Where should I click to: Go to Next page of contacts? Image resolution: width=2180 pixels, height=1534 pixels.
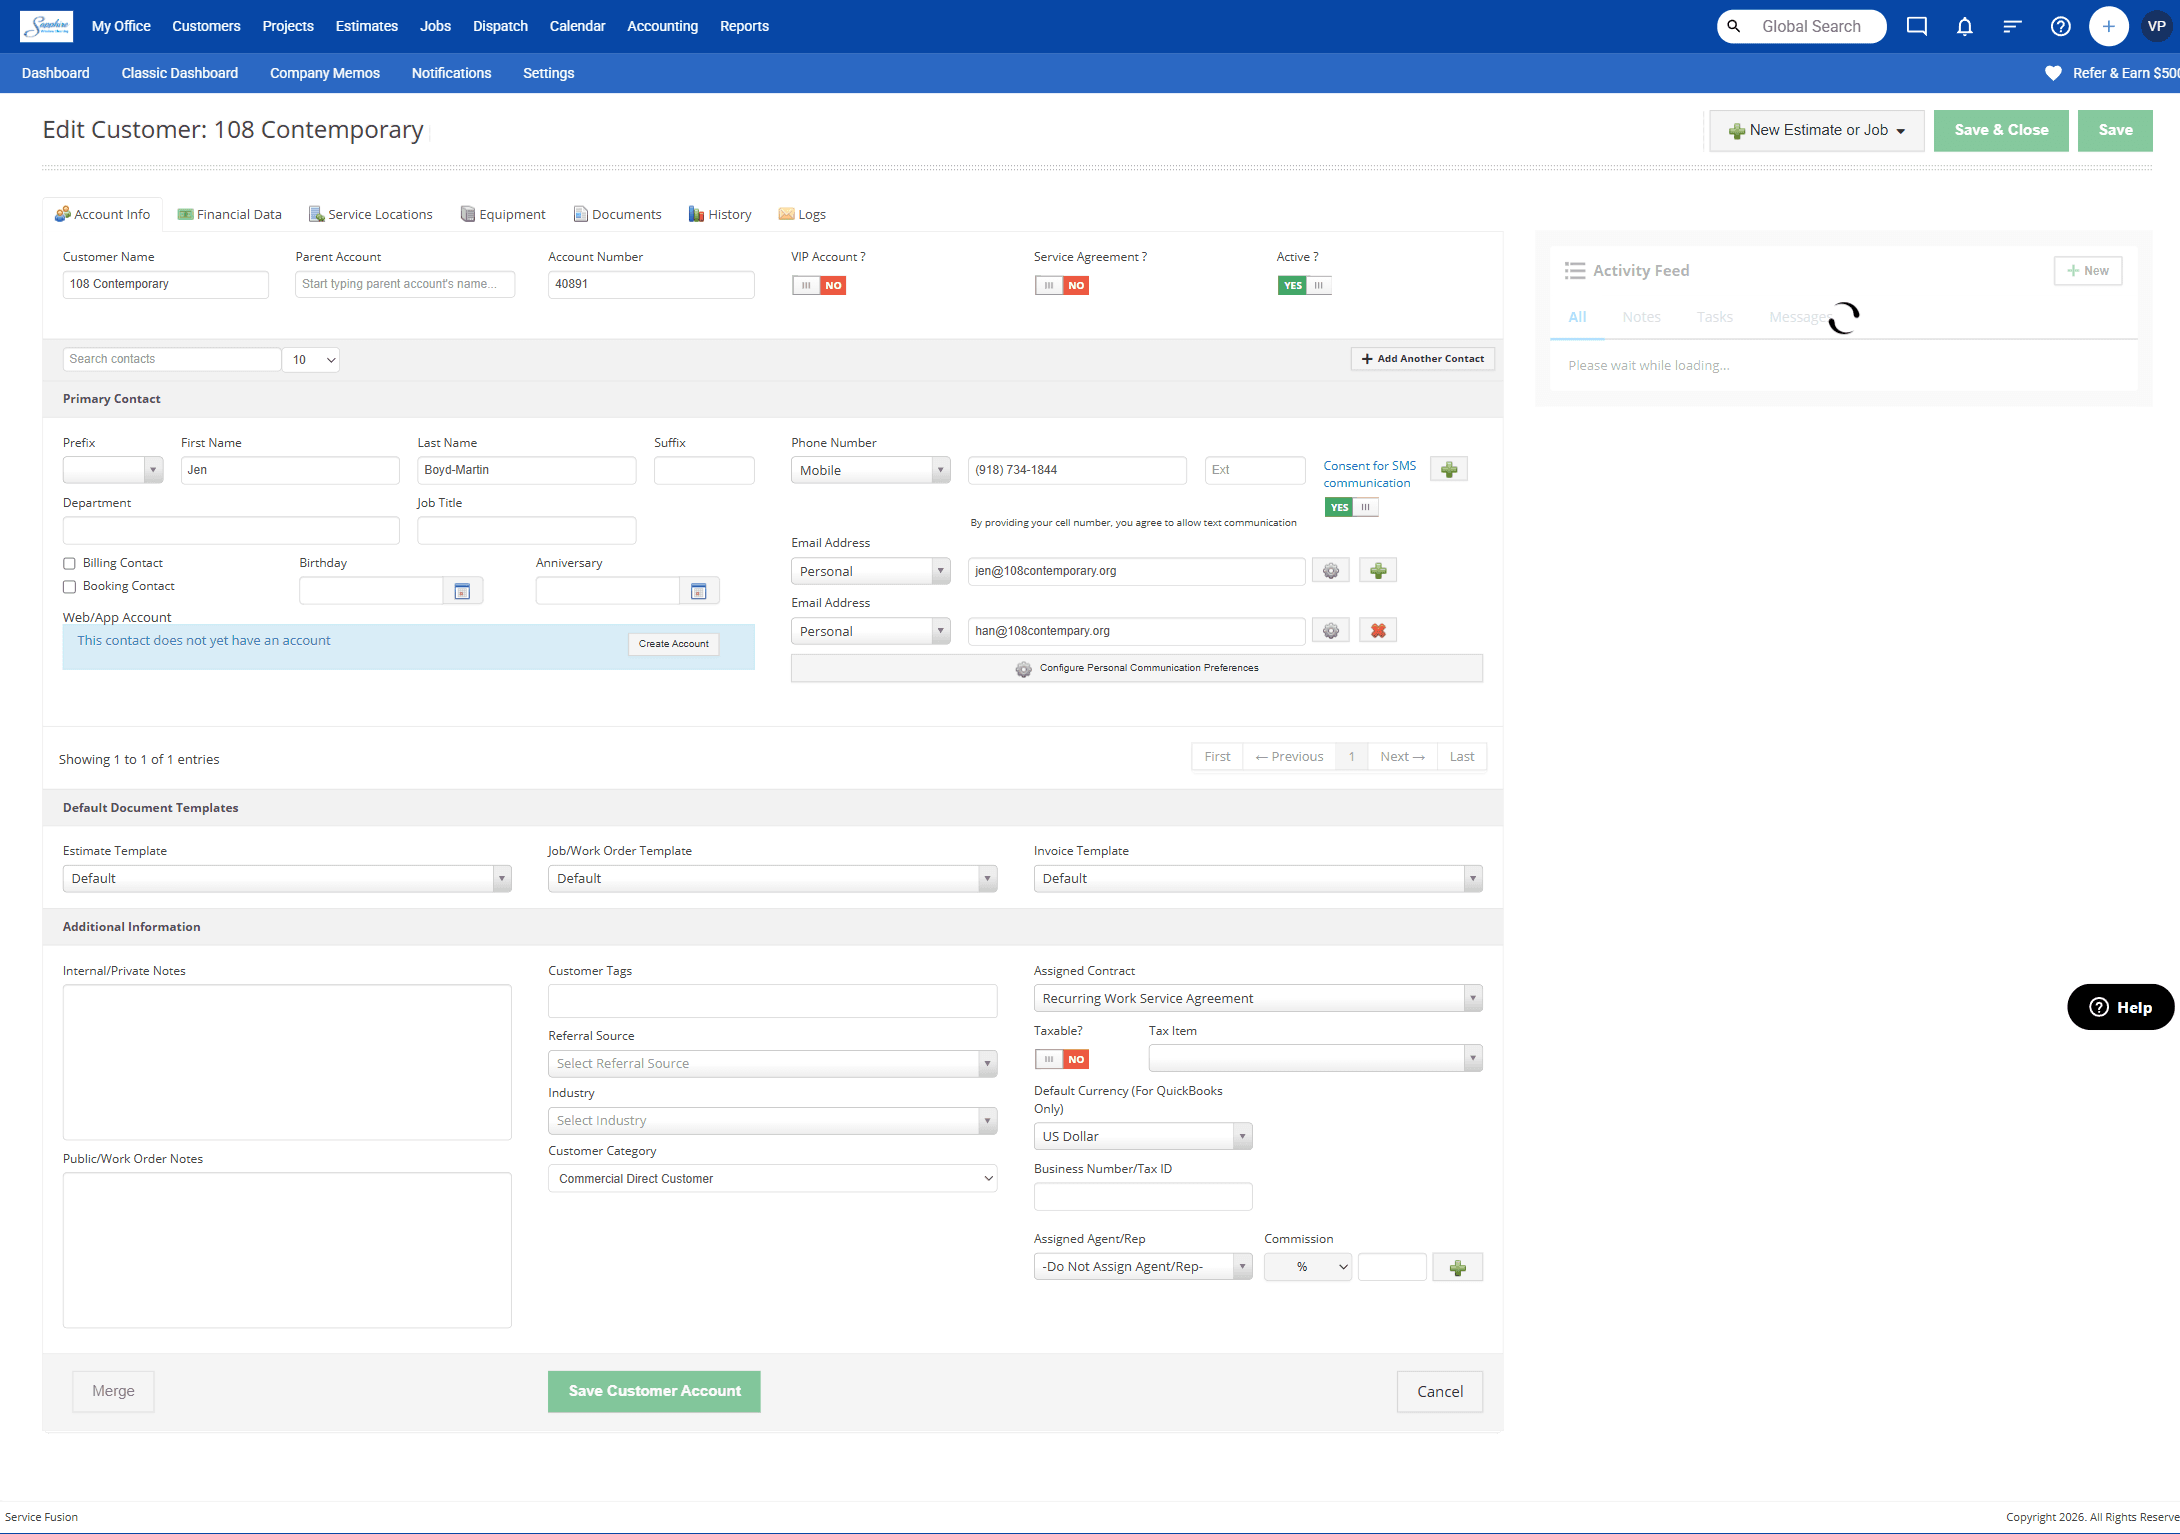pyautogui.click(x=1402, y=757)
